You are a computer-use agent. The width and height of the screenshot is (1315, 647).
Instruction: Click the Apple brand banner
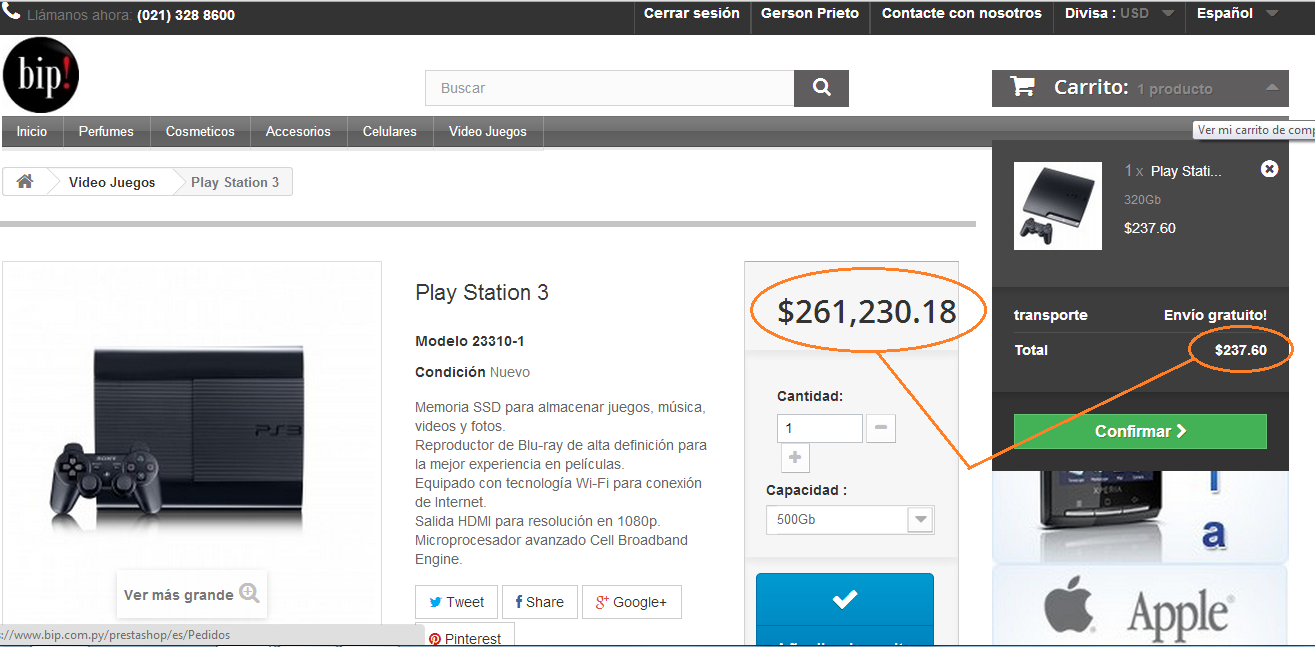(x=1140, y=607)
